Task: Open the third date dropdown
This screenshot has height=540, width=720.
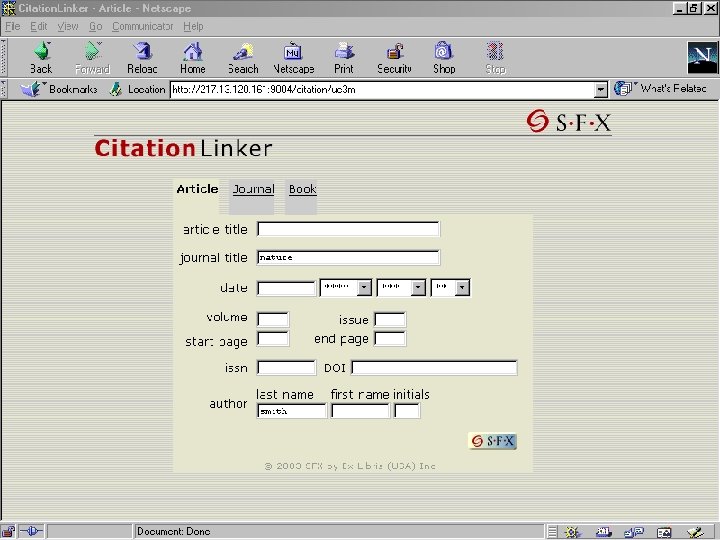Action: click(x=450, y=287)
